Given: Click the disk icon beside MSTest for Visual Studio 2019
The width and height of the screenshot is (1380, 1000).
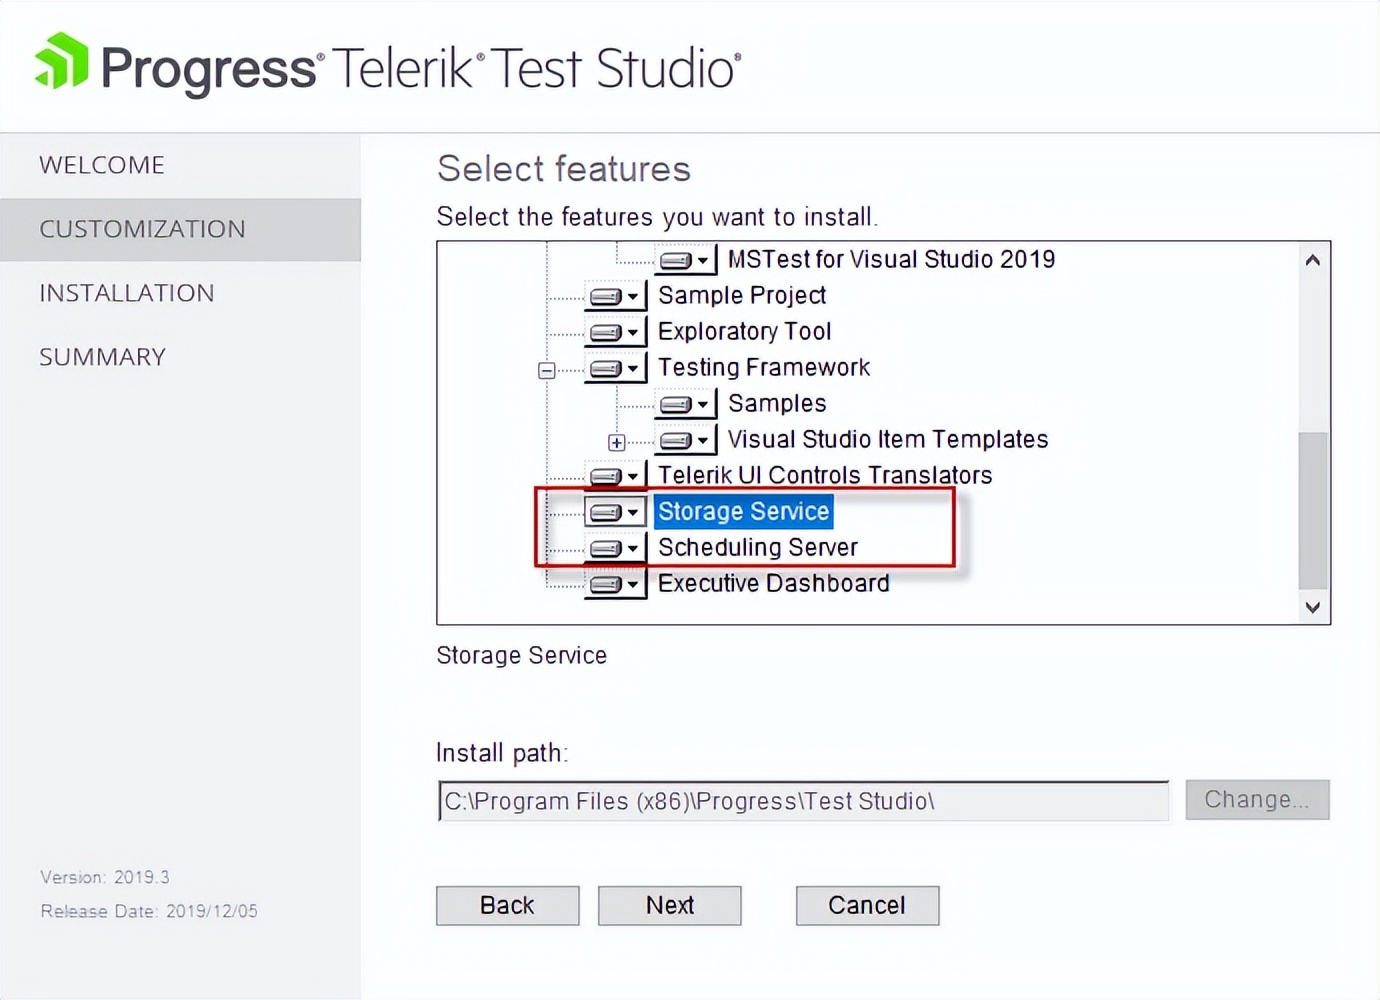Looking at the screenshot, I should [x=677, y=259].
